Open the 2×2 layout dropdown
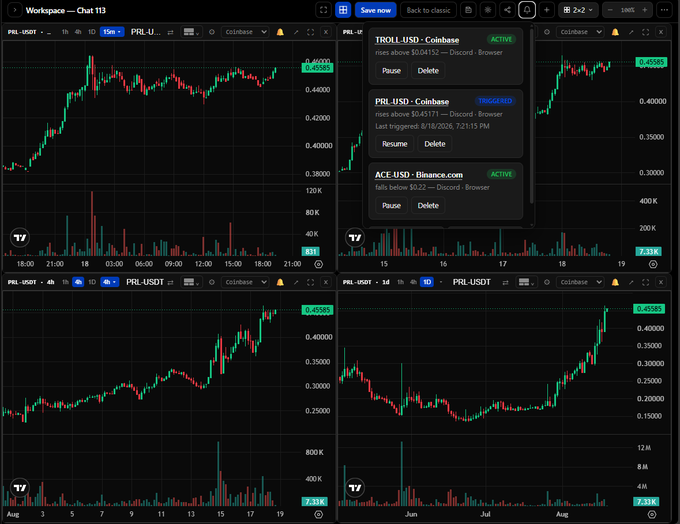This screenshot has width=680, height=524. pos(578,10)
